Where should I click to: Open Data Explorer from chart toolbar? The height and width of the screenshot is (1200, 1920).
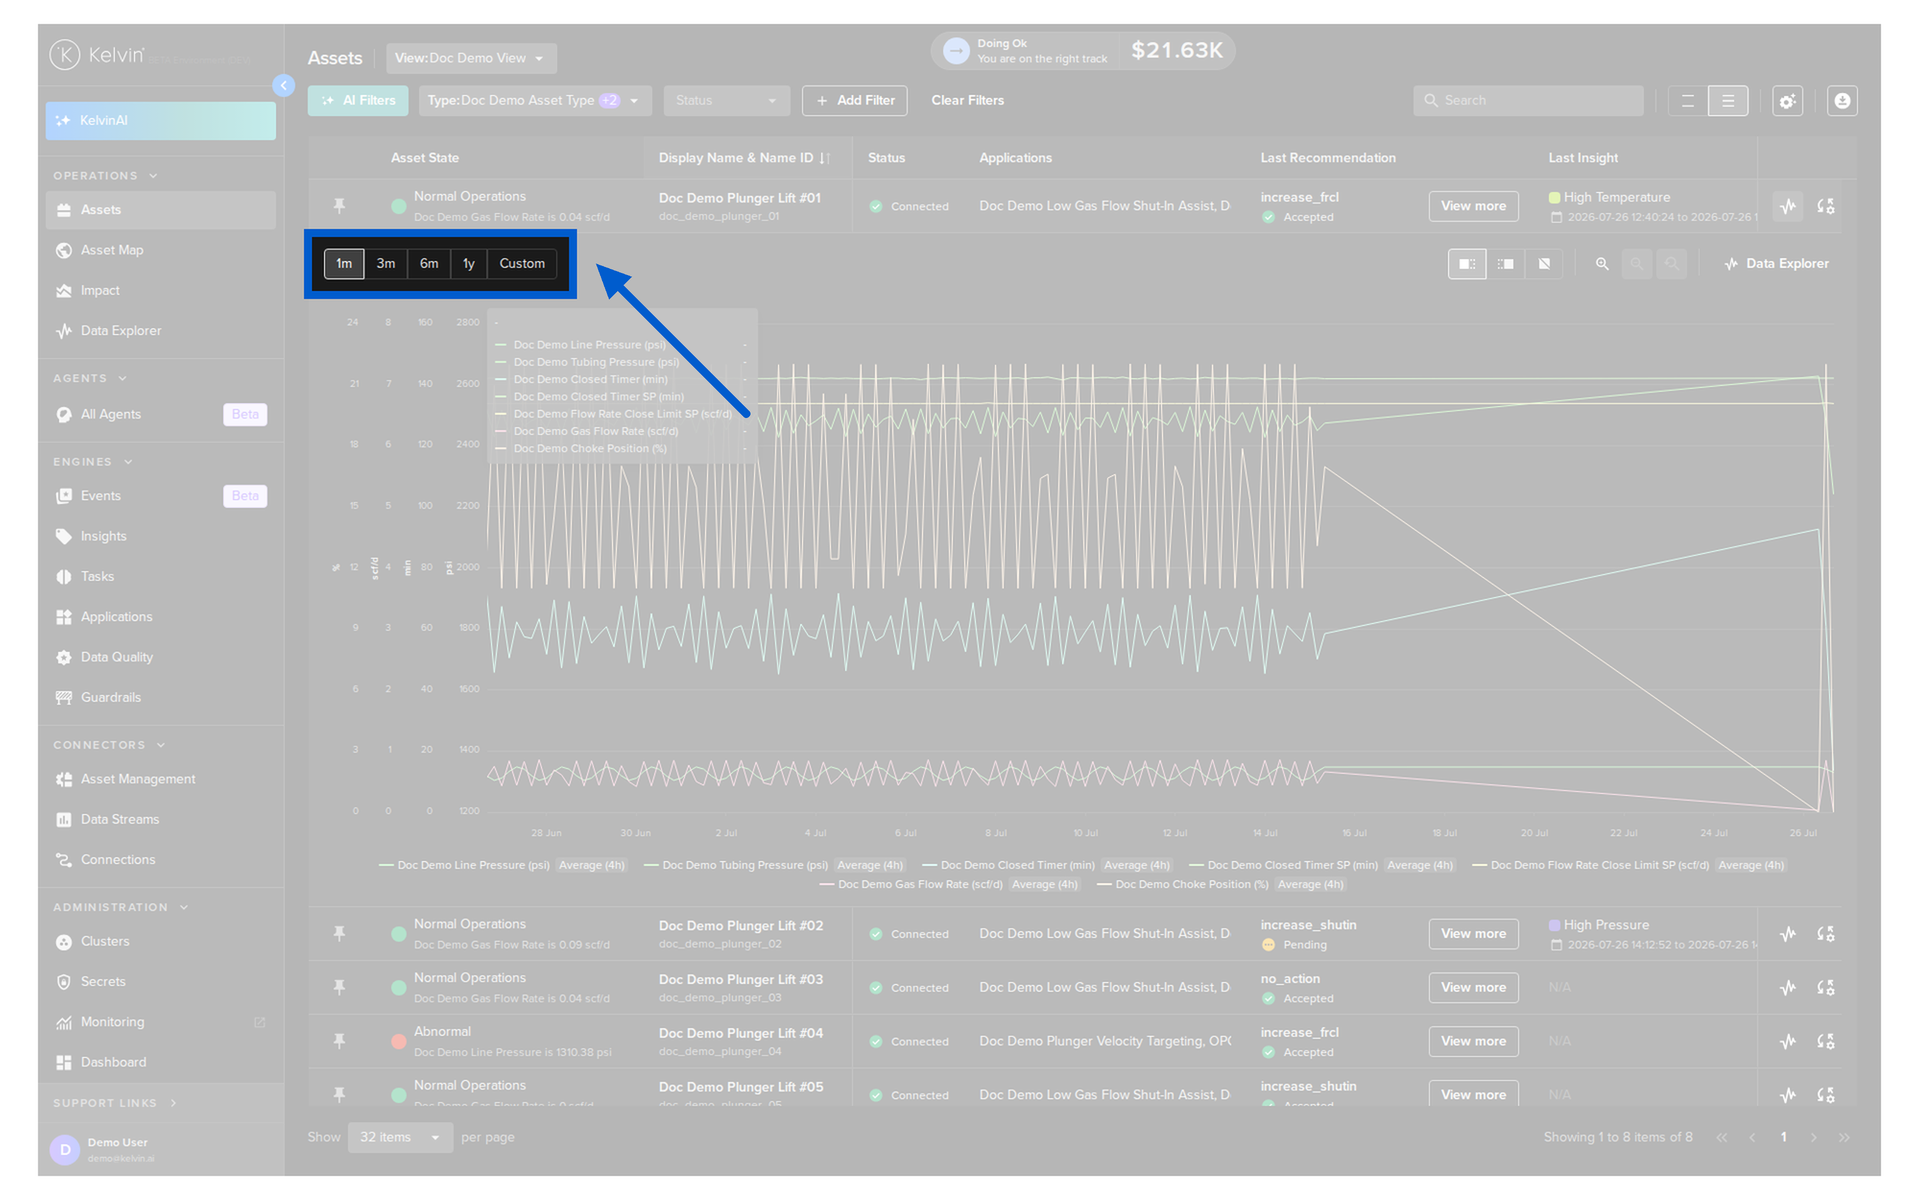pyautogui.click(x=1776, y=264)
